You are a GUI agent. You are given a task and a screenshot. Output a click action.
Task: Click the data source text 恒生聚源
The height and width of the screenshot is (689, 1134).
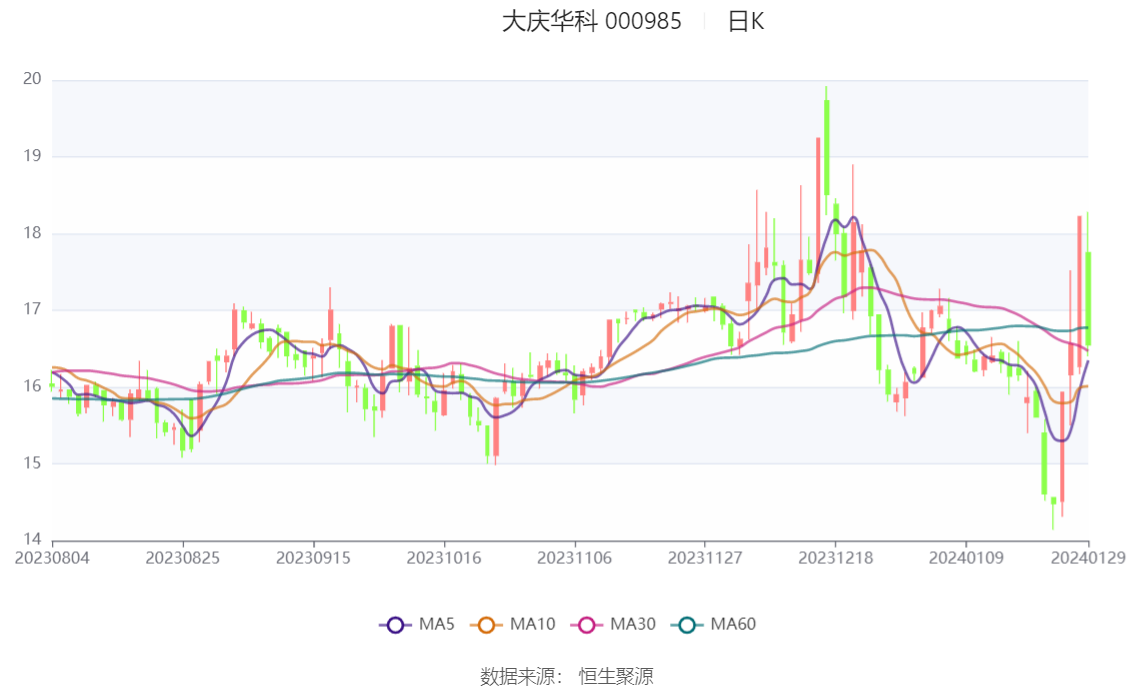coord(616,677)
